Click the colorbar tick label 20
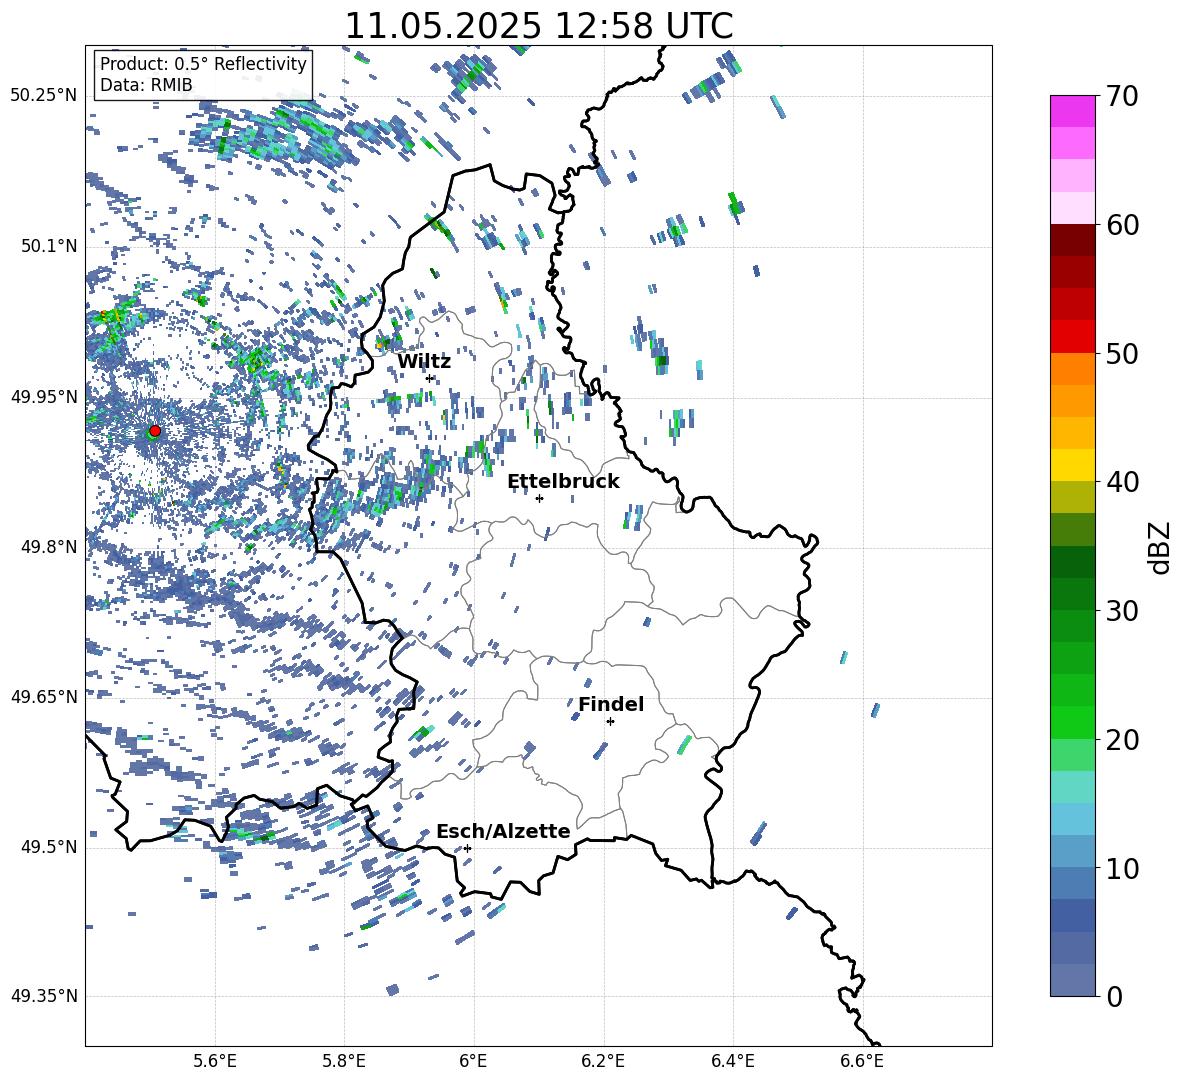 tap(1122, 740)
